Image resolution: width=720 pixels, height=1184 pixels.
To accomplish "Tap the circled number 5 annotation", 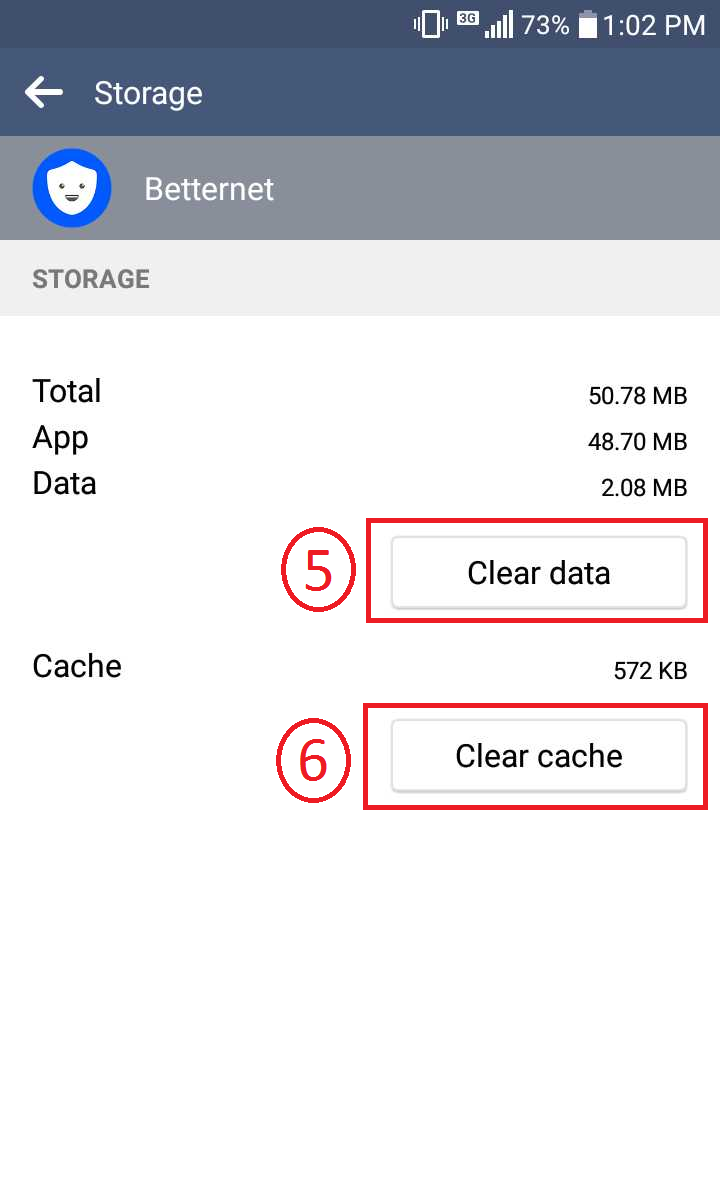I will [x=318, y=569].
